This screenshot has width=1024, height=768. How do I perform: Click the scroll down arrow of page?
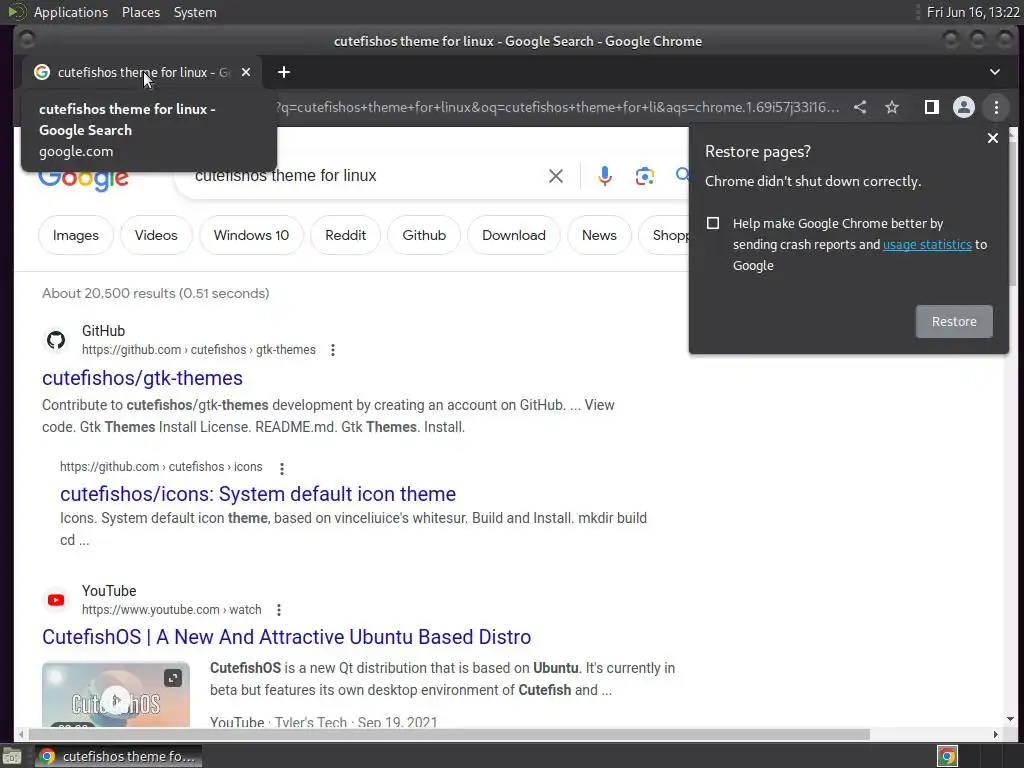coord(1010,719)
